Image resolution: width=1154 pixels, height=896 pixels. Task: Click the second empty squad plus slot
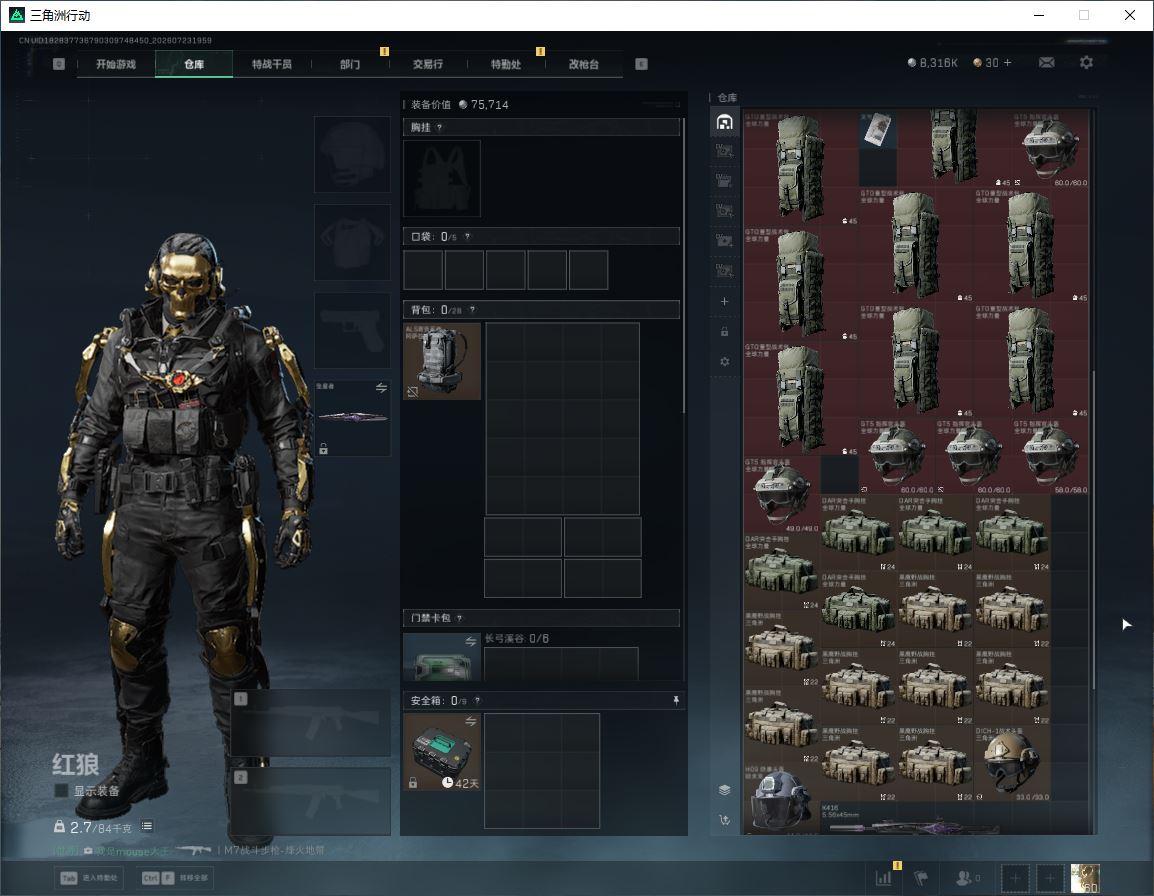tap(1050, 878)
